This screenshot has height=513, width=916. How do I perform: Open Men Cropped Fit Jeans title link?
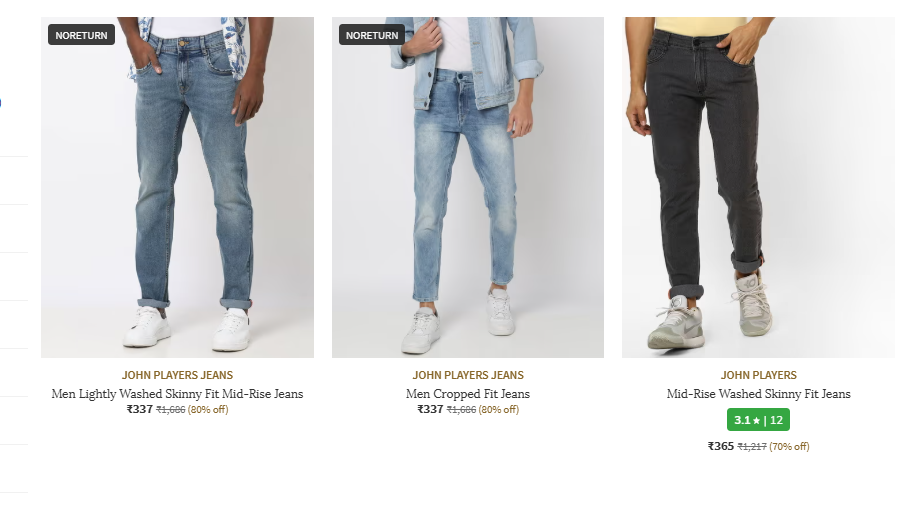468,394
